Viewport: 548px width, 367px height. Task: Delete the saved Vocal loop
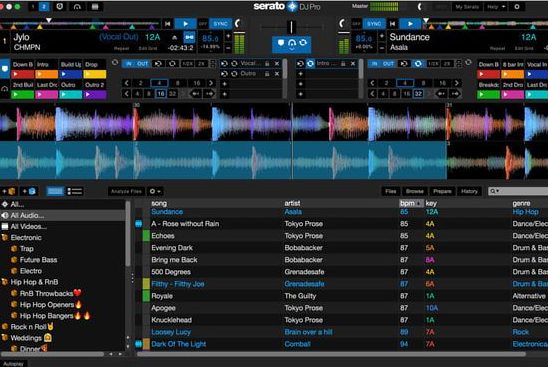click(x=277, y=64)
